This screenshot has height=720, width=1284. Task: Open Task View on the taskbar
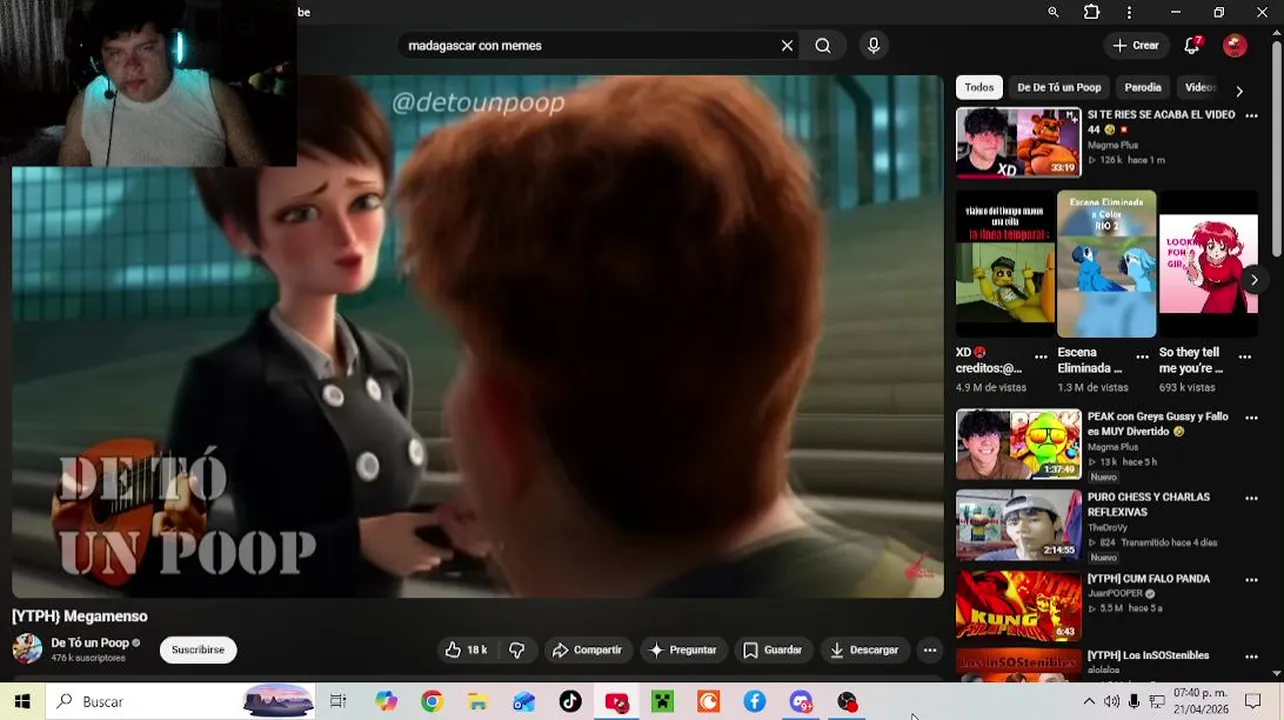coord(338,702)
